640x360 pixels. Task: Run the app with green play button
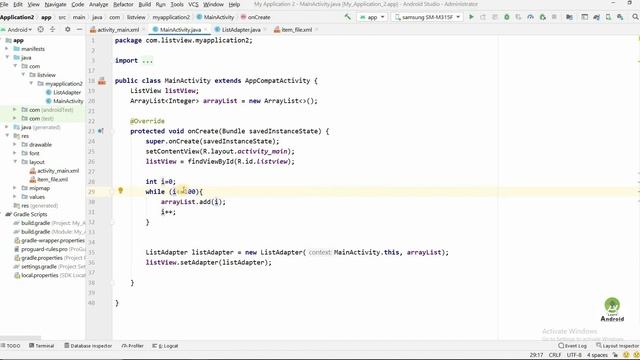[471, 17]
